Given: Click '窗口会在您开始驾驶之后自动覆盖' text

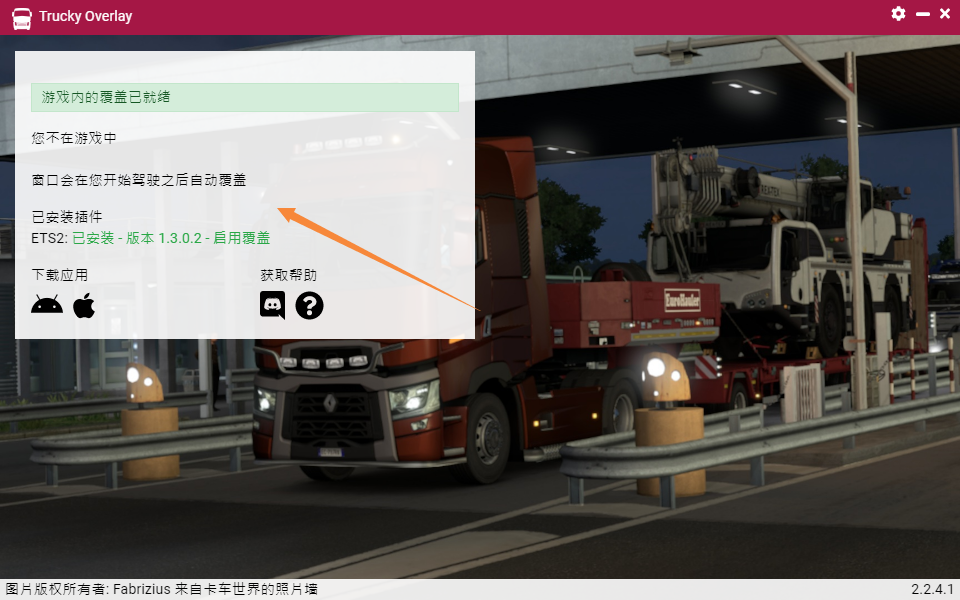Looking at the screenshot, I should pyautogui.click(x=139, y=180).
